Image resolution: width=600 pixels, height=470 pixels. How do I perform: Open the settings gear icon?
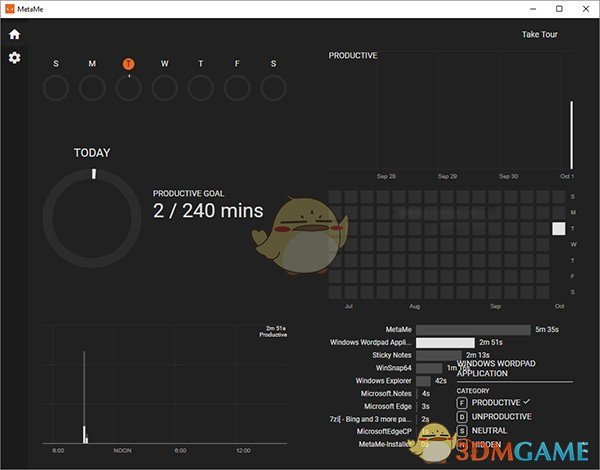[x=15, y=58]
